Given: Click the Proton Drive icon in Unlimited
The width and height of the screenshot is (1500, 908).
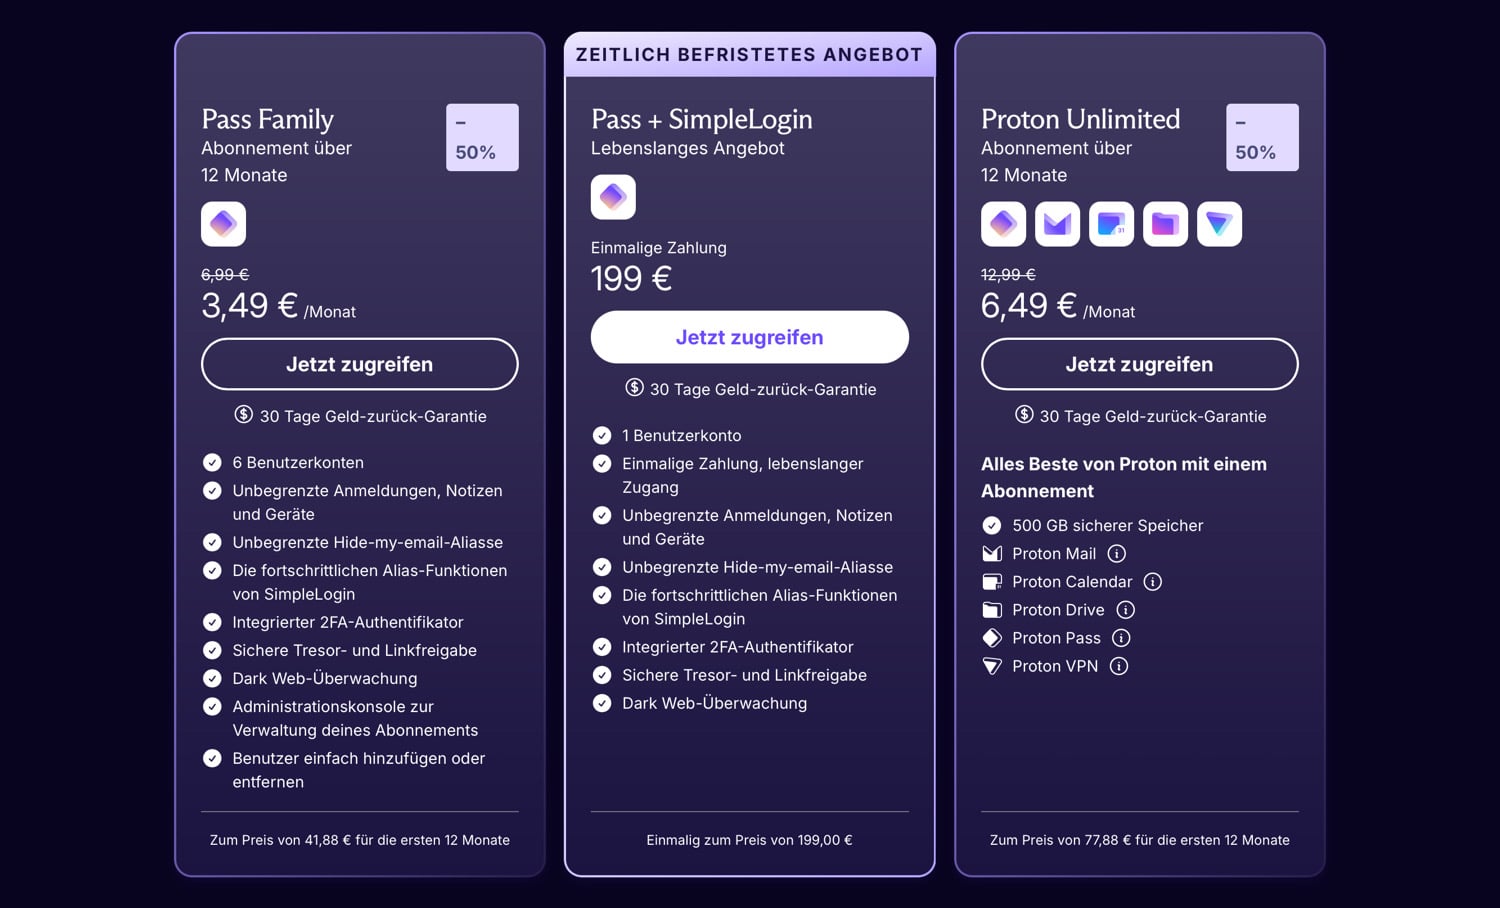Looking at the screenshot, I should point(1165,224).
